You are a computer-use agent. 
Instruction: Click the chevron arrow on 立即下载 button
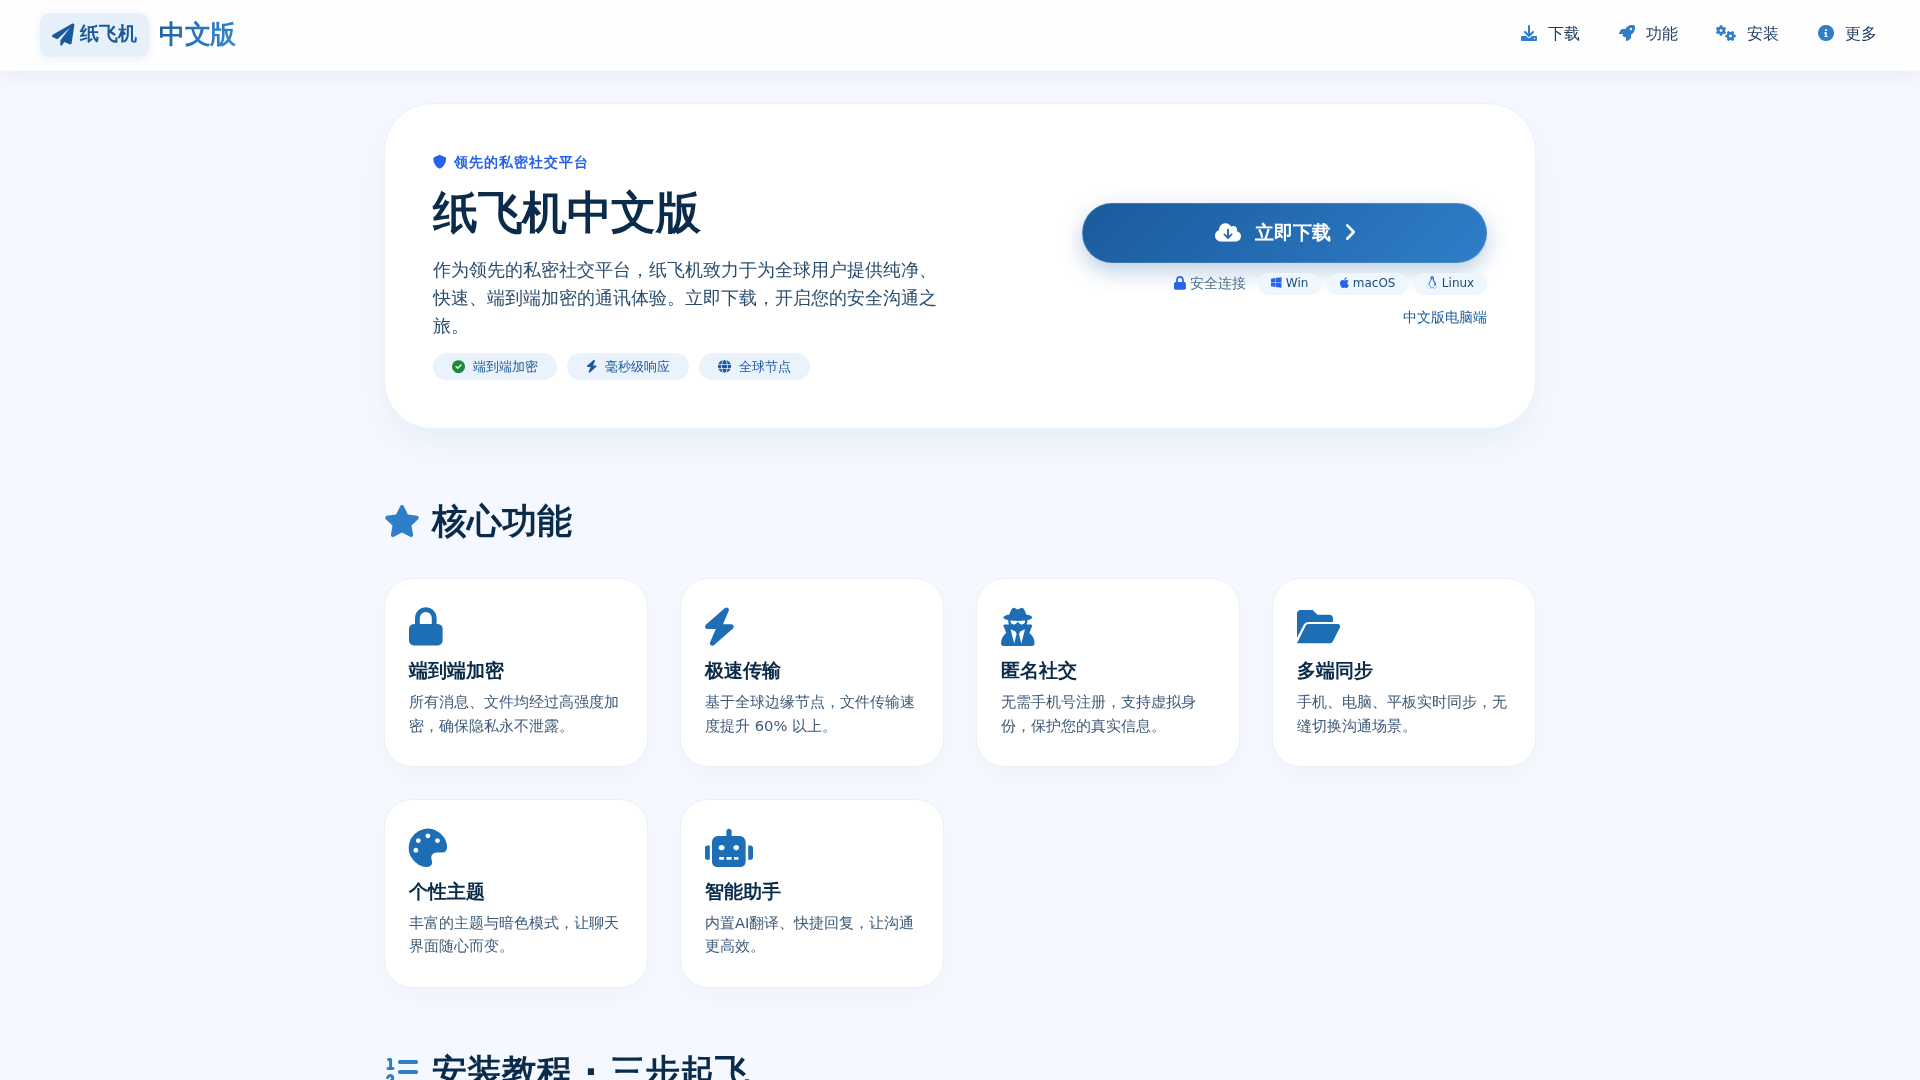(x=1350, y=233)
